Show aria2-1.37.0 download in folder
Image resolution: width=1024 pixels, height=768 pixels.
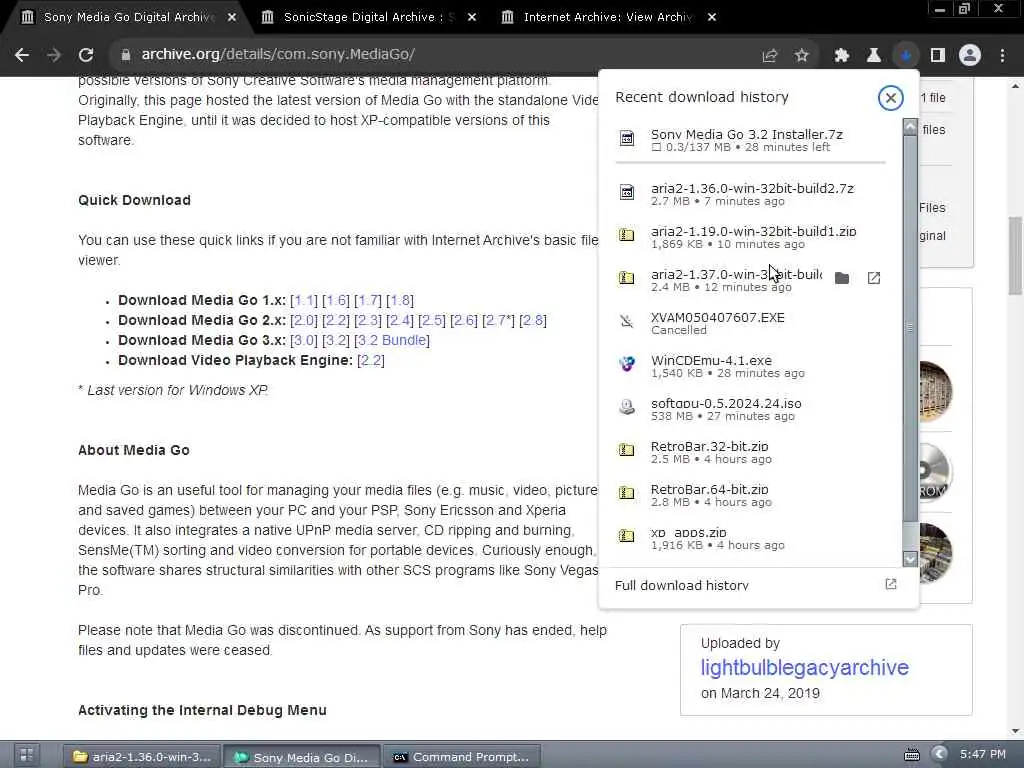point(842,278)
